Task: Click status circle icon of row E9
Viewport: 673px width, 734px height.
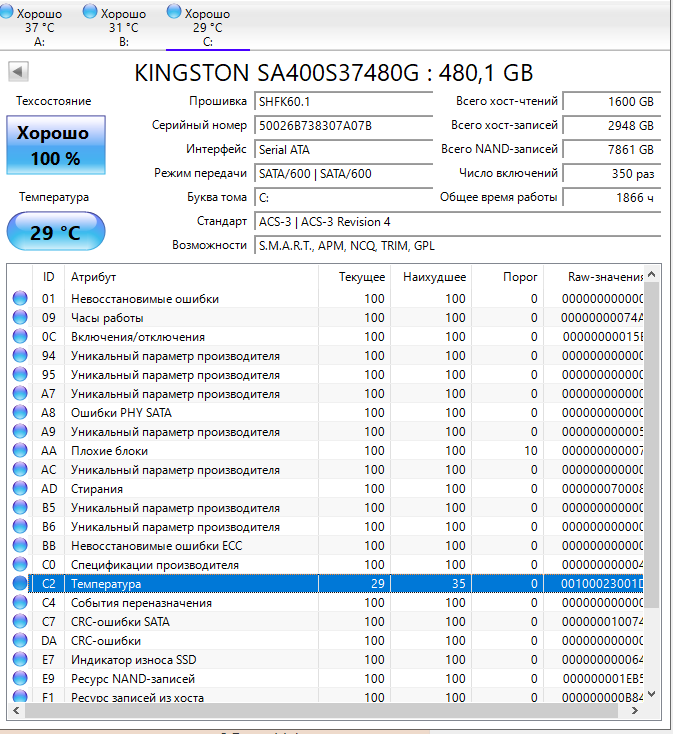Action: (20, 678)
